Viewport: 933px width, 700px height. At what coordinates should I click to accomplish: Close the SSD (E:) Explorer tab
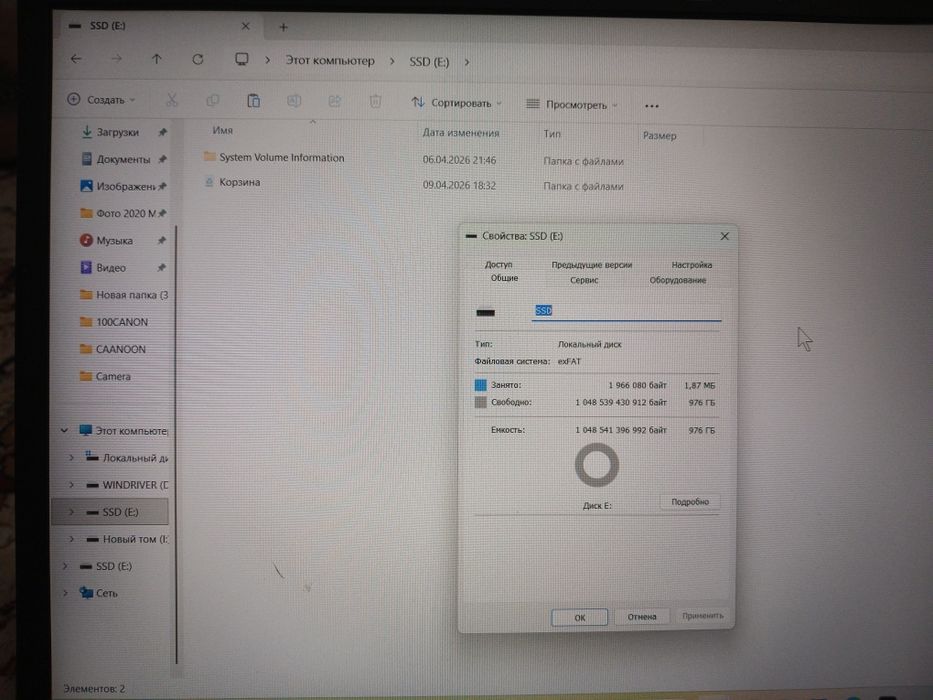tap(245, 26)
